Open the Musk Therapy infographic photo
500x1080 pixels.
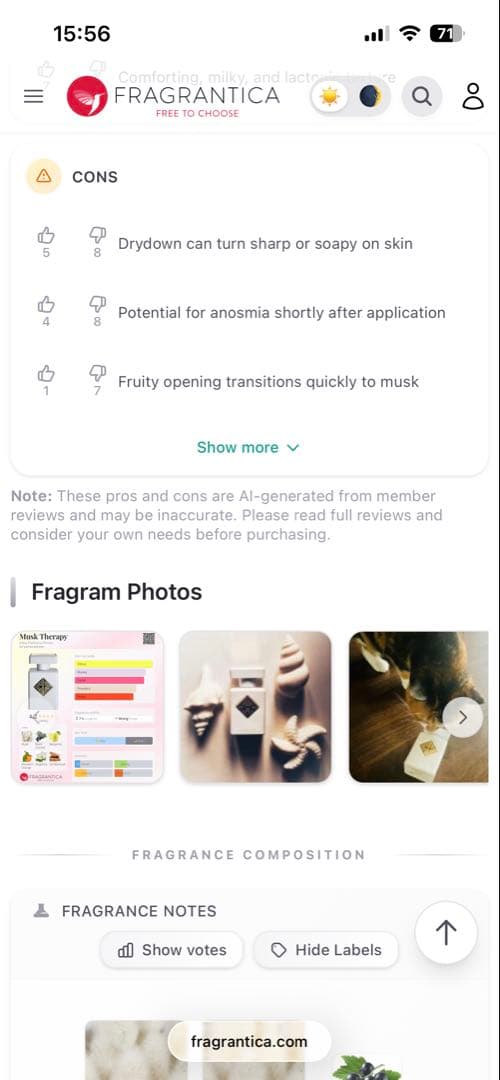[87, 707]
